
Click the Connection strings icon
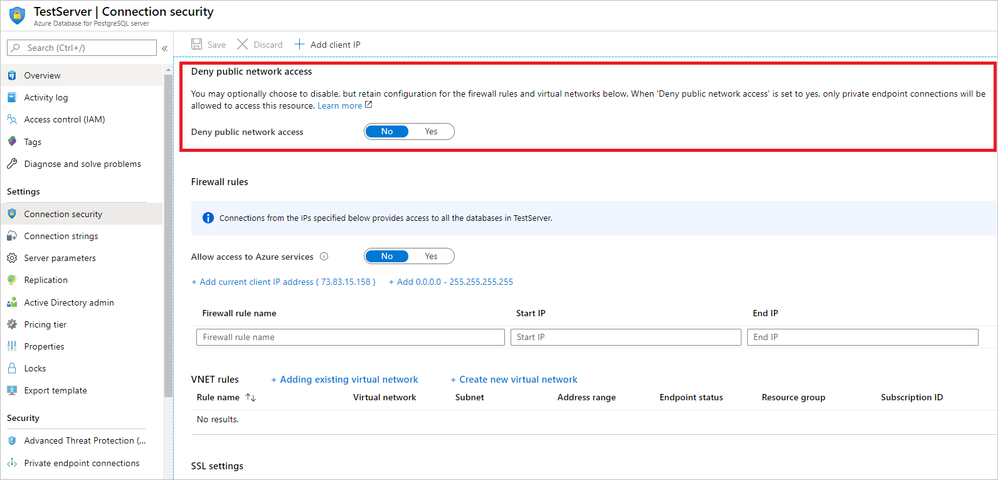(x=11, y=236)
